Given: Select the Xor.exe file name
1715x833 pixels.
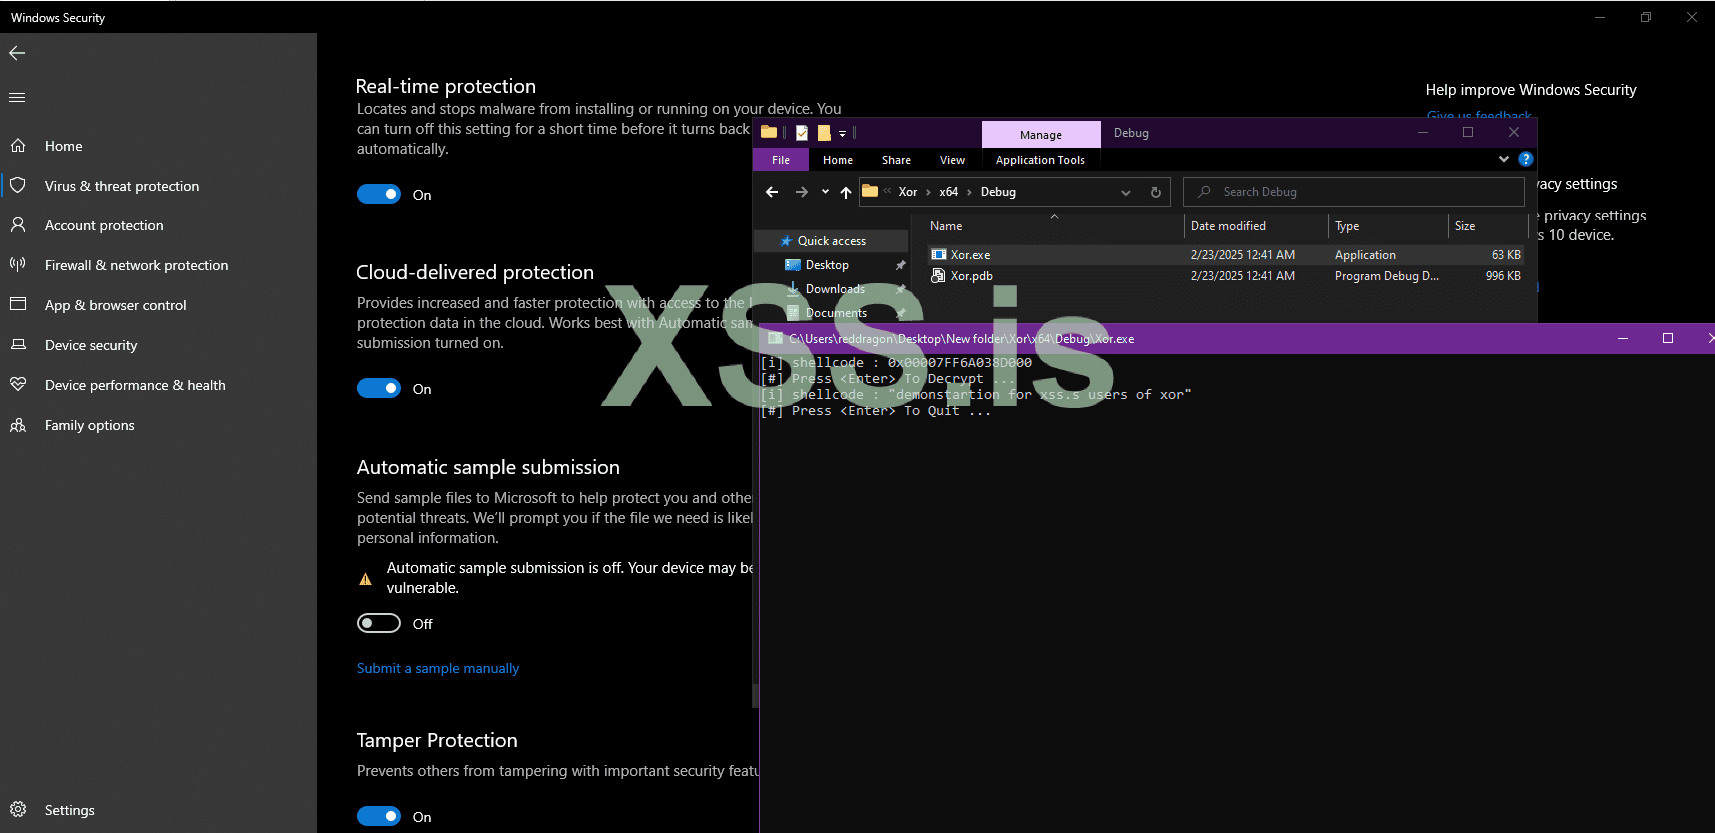Looking at the screenshot, I should click(971, 255).
